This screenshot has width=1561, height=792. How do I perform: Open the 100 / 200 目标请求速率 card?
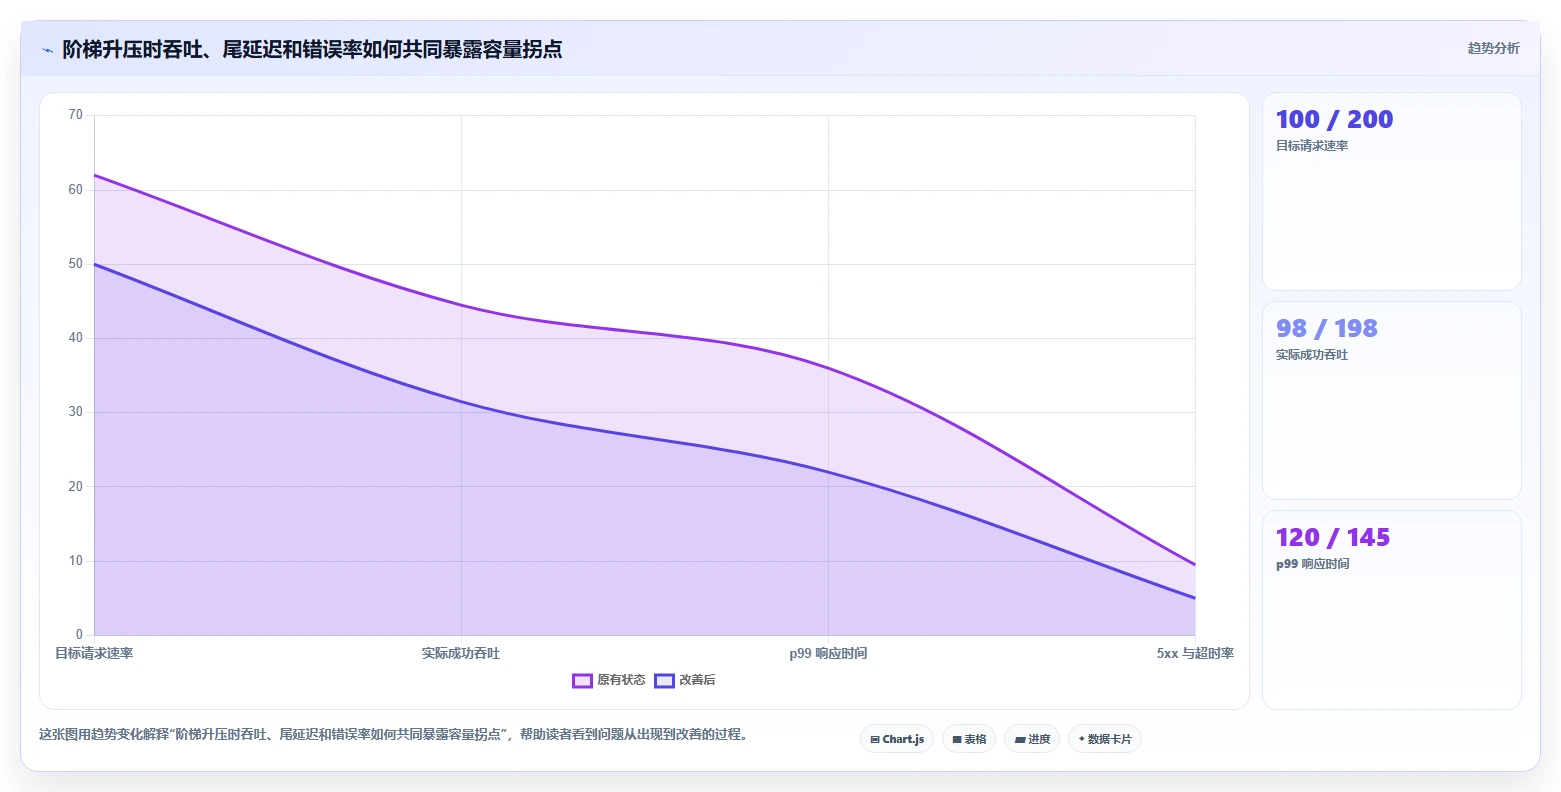tap(1392, 192)
